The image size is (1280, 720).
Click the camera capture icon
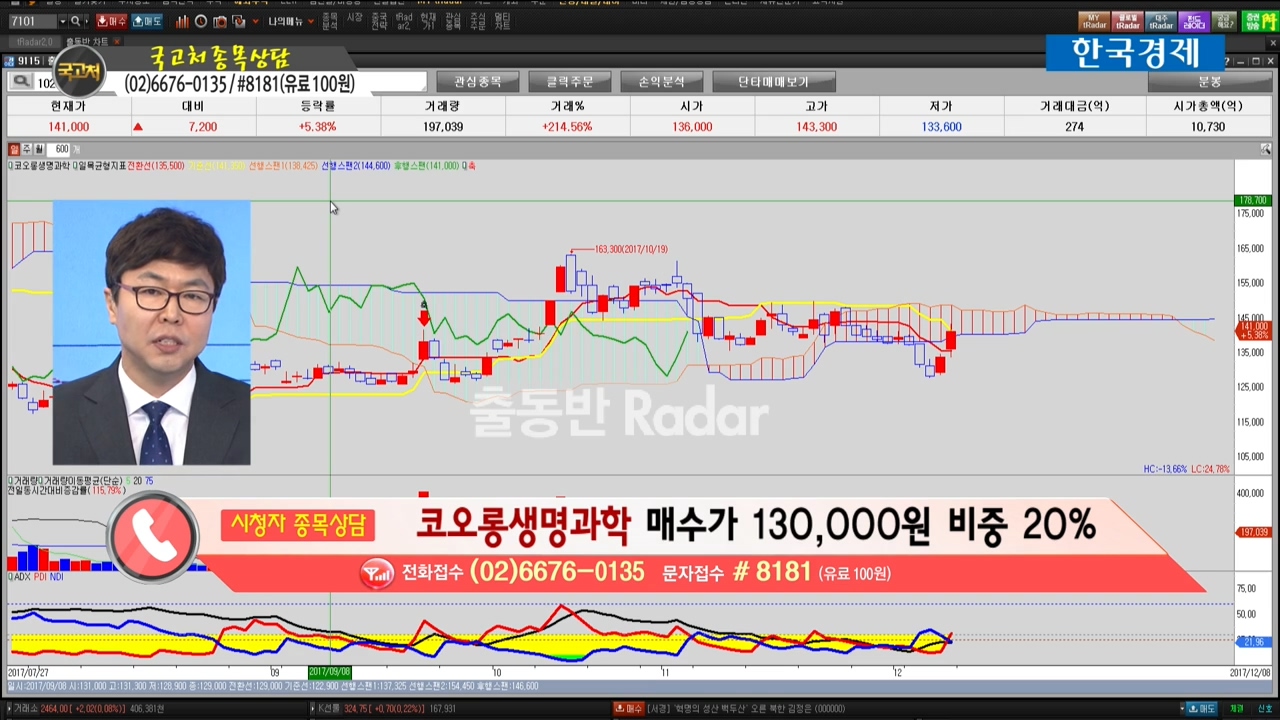point(220,21)
